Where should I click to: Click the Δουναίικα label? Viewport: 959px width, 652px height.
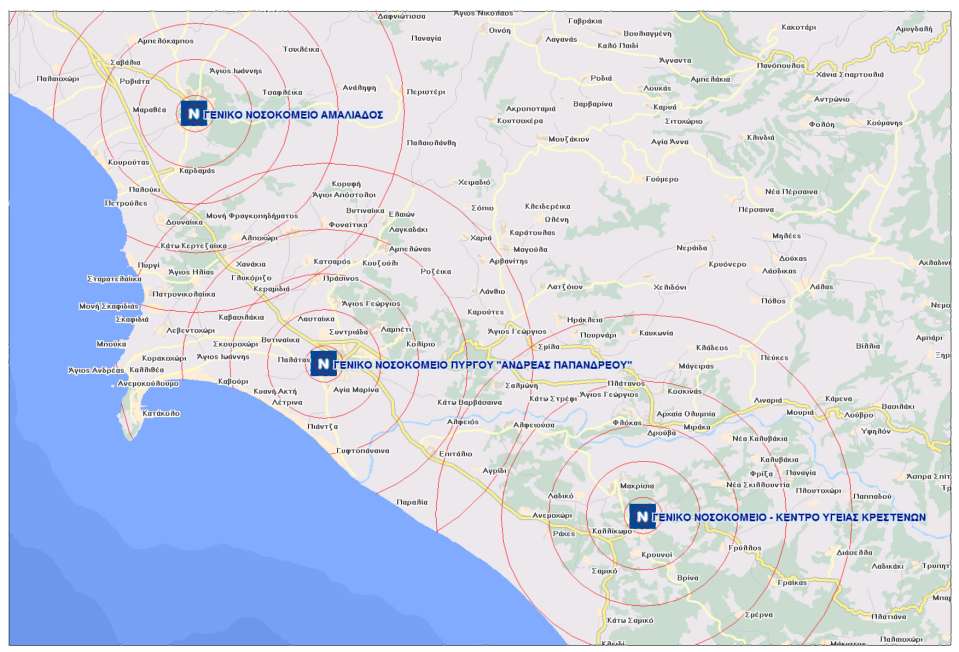(x=184, y=222)
